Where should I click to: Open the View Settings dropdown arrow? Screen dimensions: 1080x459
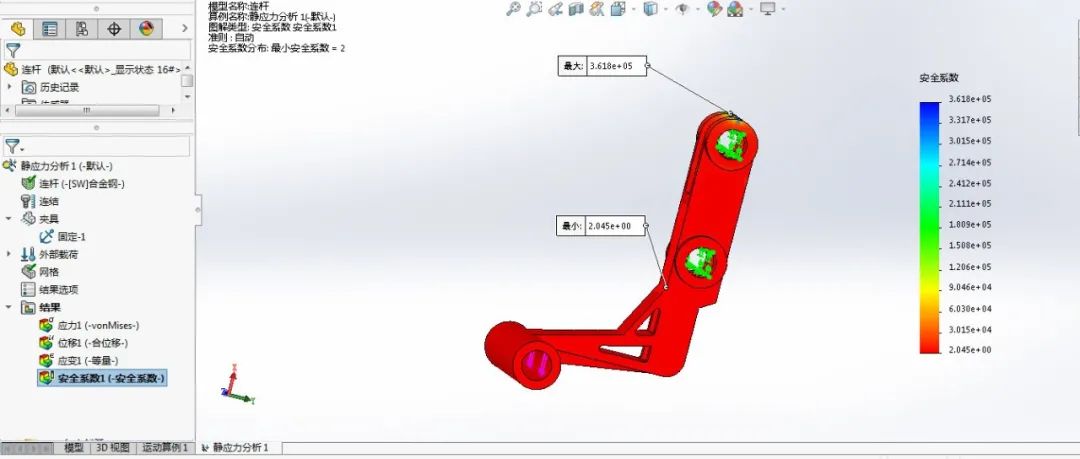click(782, 10)
